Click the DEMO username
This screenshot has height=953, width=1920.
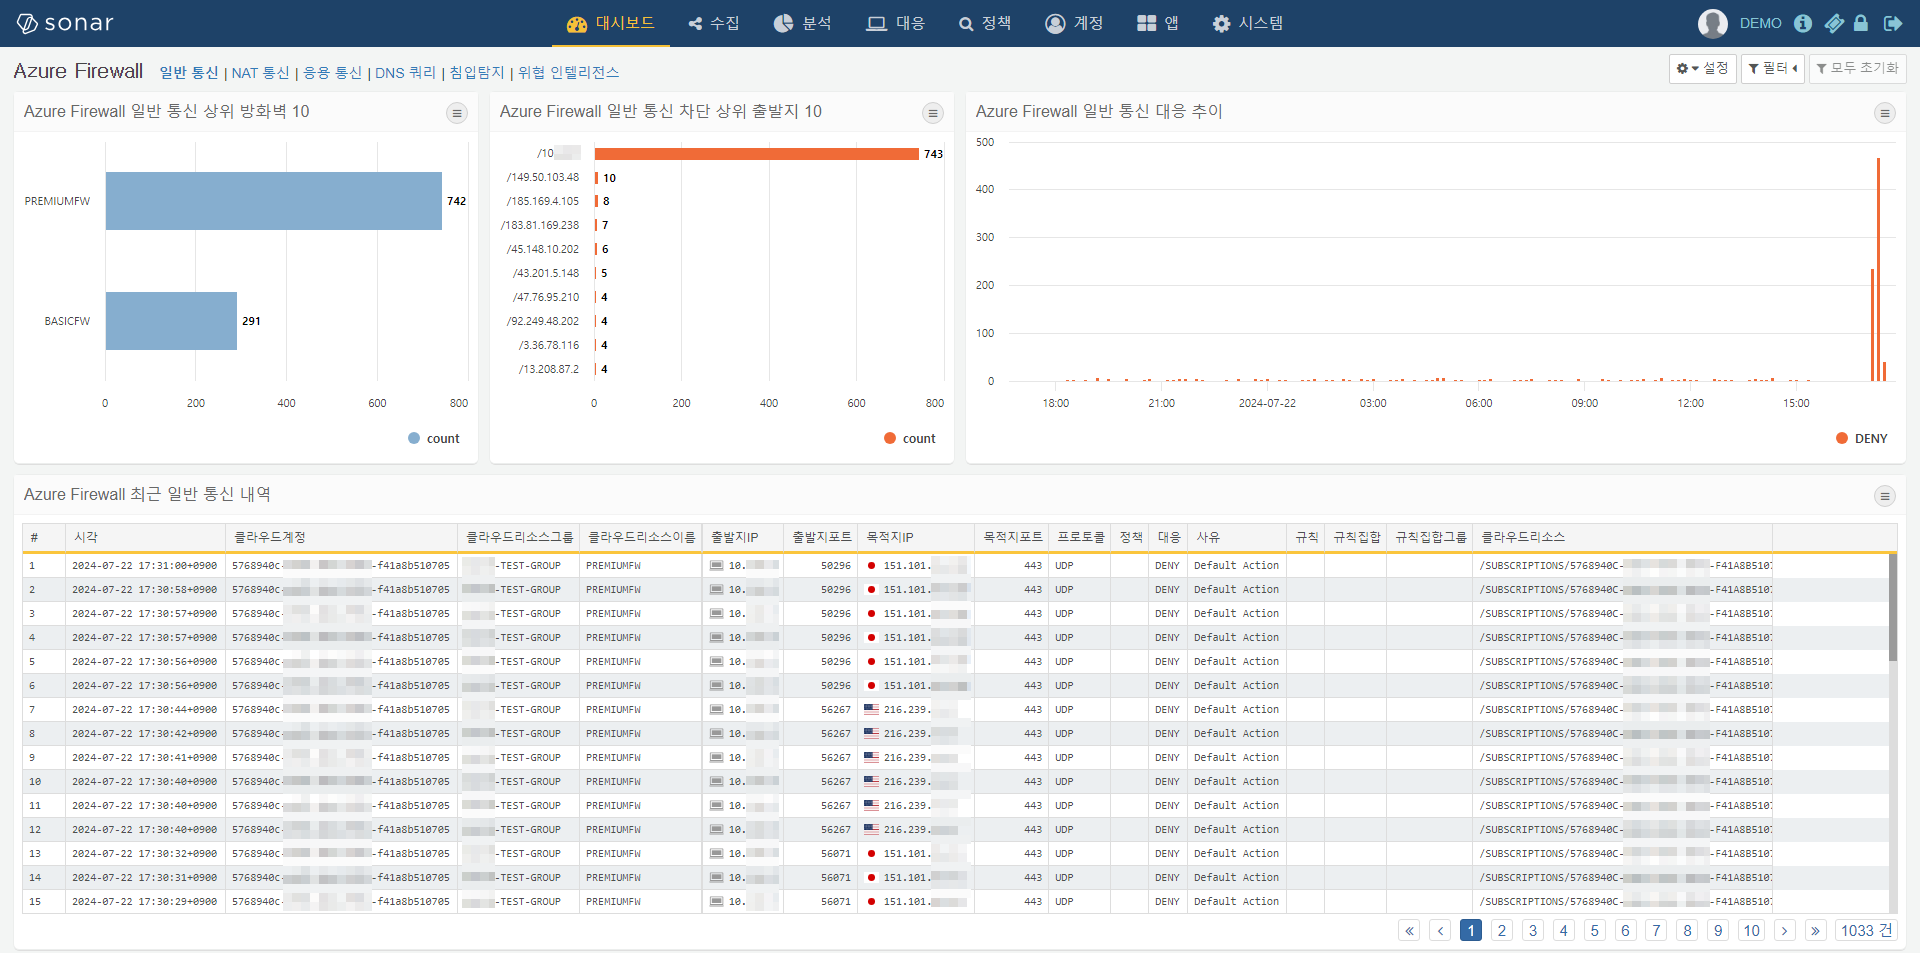(x=1760, y=23)
